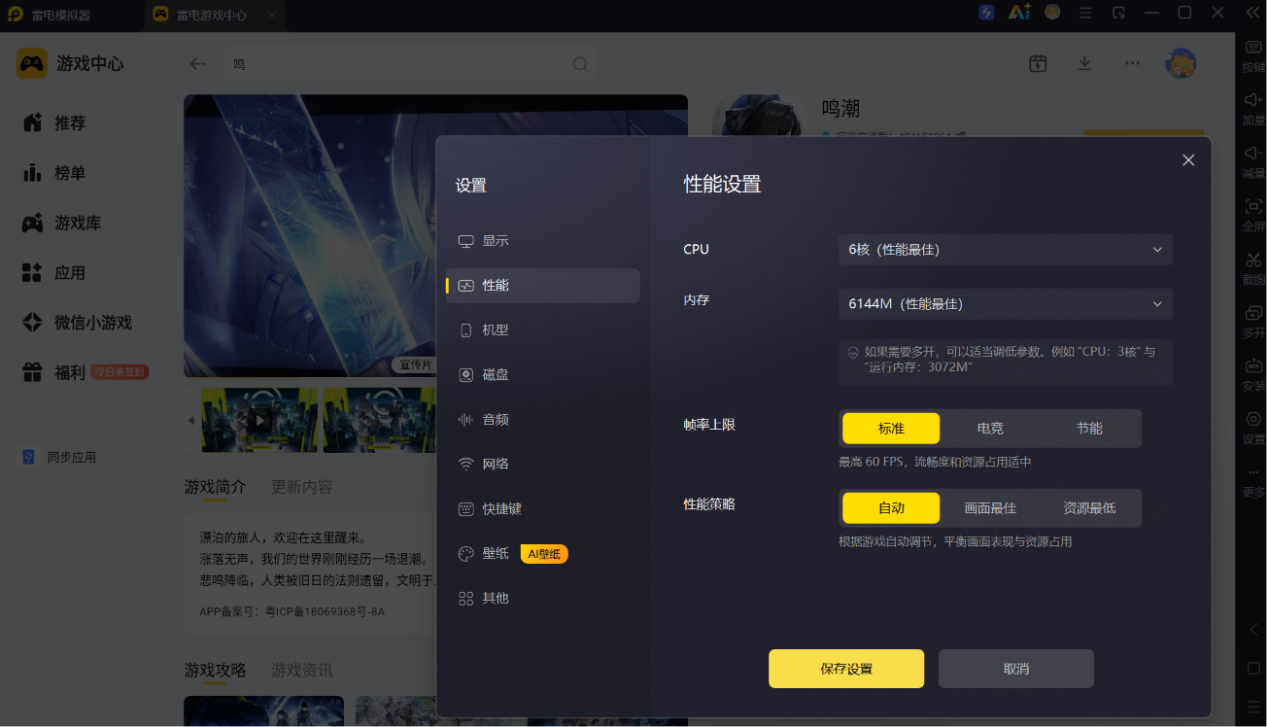Set performance strategy to 自动

pyautogui.click(x=891, y=508)
